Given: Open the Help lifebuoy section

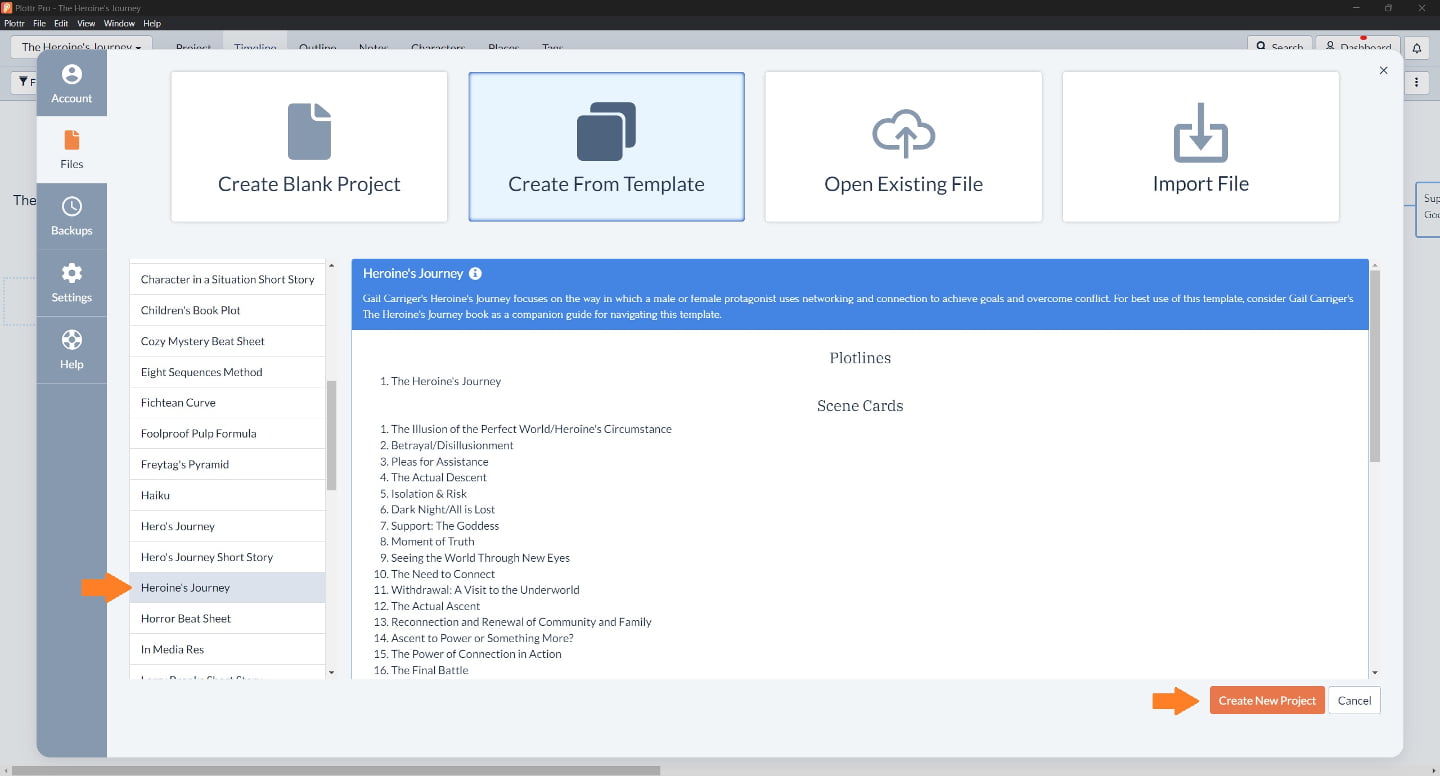Looking at the screenshot, I should (x=72, y=350).
